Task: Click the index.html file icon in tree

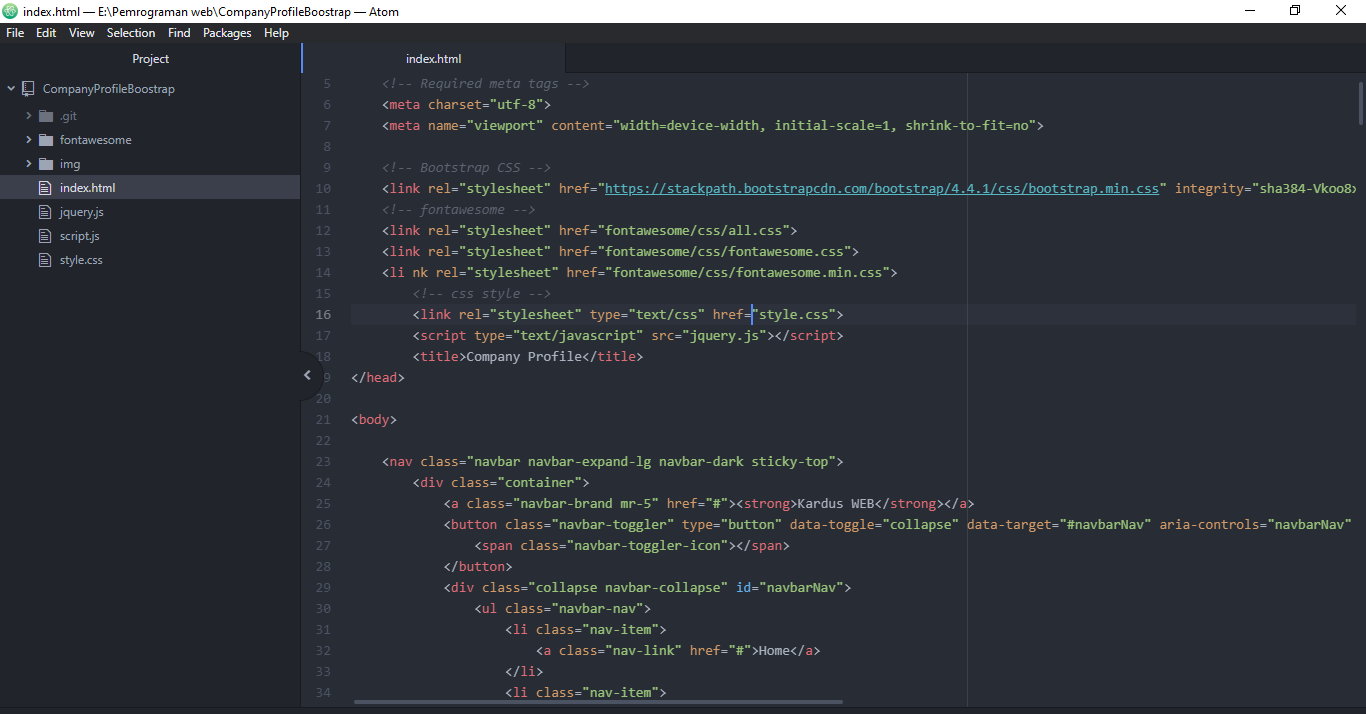Action: pos(45,187)
